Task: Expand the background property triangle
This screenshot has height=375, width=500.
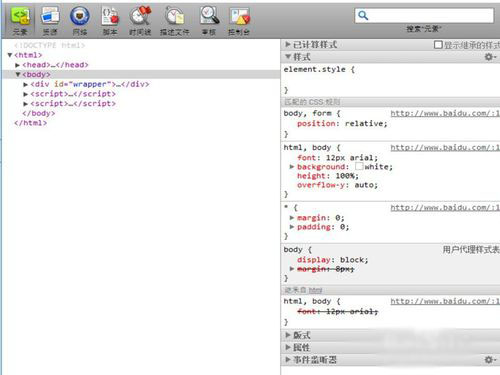Action: [292, 167]
